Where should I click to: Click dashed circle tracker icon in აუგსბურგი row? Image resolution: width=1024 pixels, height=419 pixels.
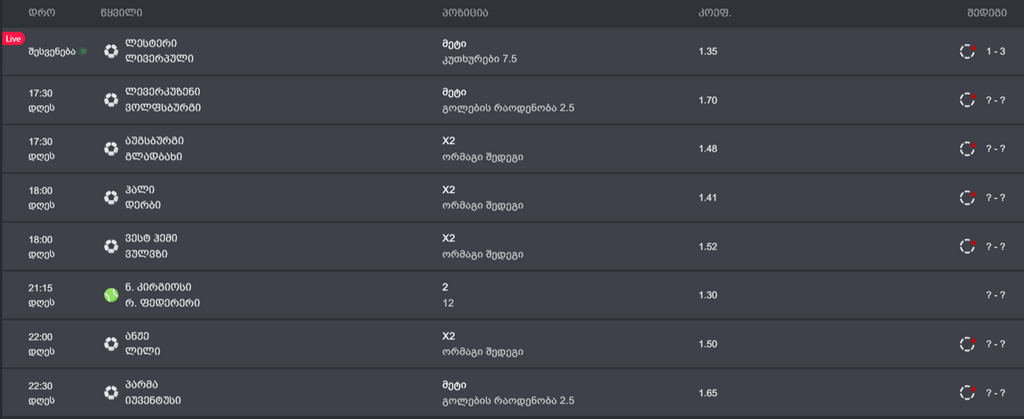coord(967,148)
